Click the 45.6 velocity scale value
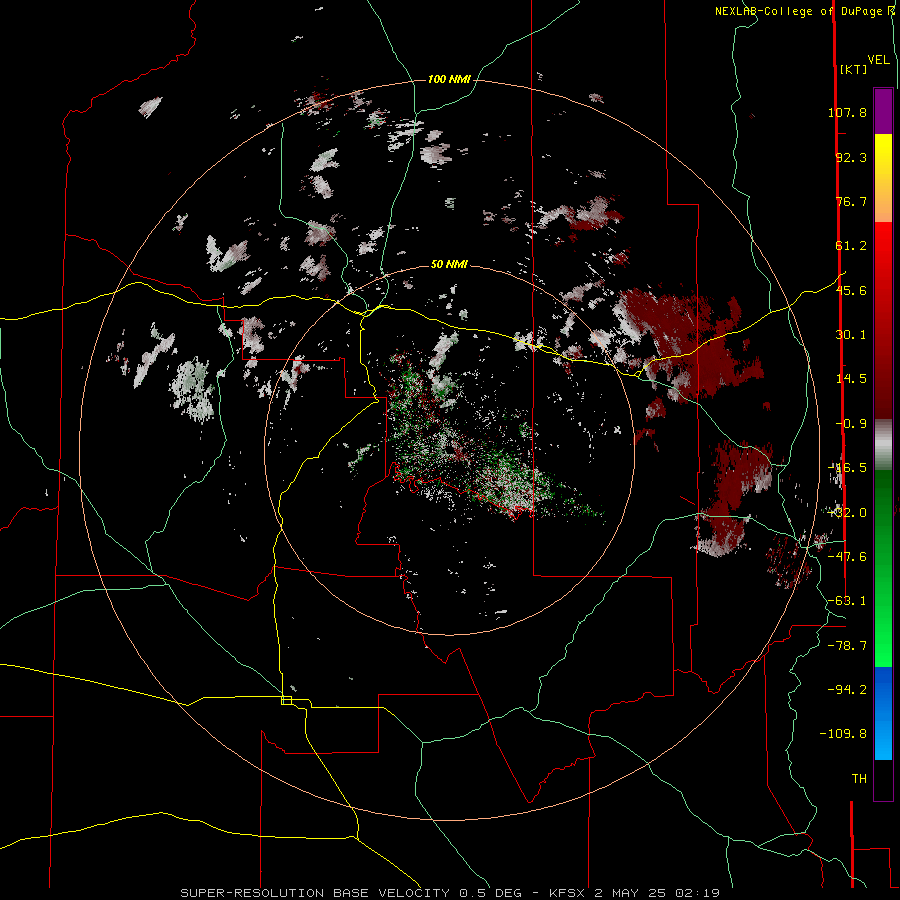This screenshot has width=900, height=900. (x=851, y=290)
